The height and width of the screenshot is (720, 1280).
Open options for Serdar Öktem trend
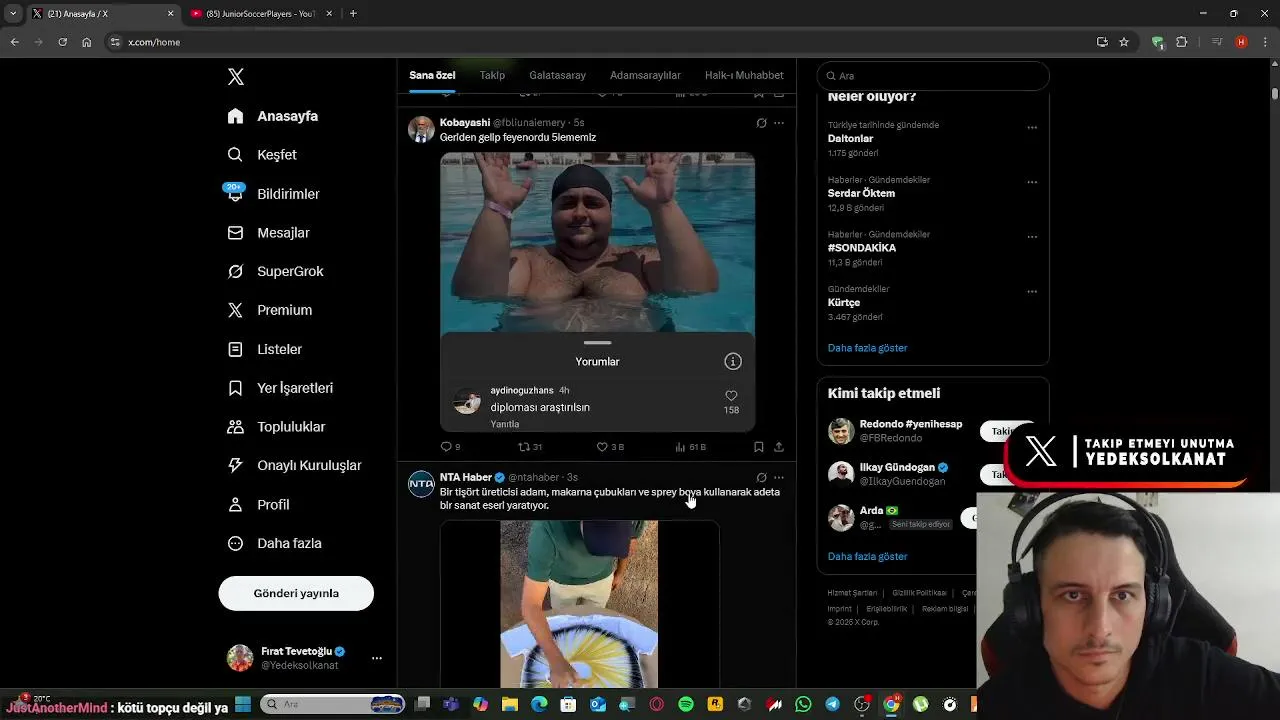click(1032, 183)
